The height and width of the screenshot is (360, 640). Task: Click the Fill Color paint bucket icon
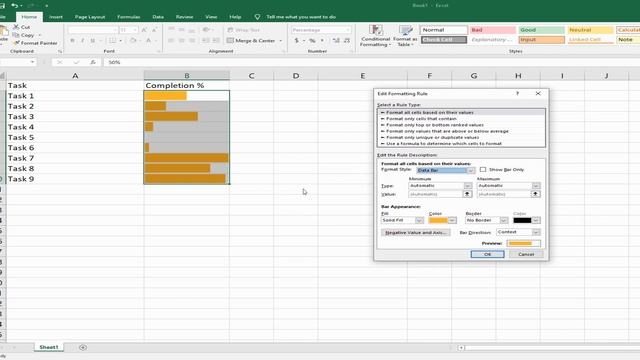pyautogui.click(x=133, y=40)
